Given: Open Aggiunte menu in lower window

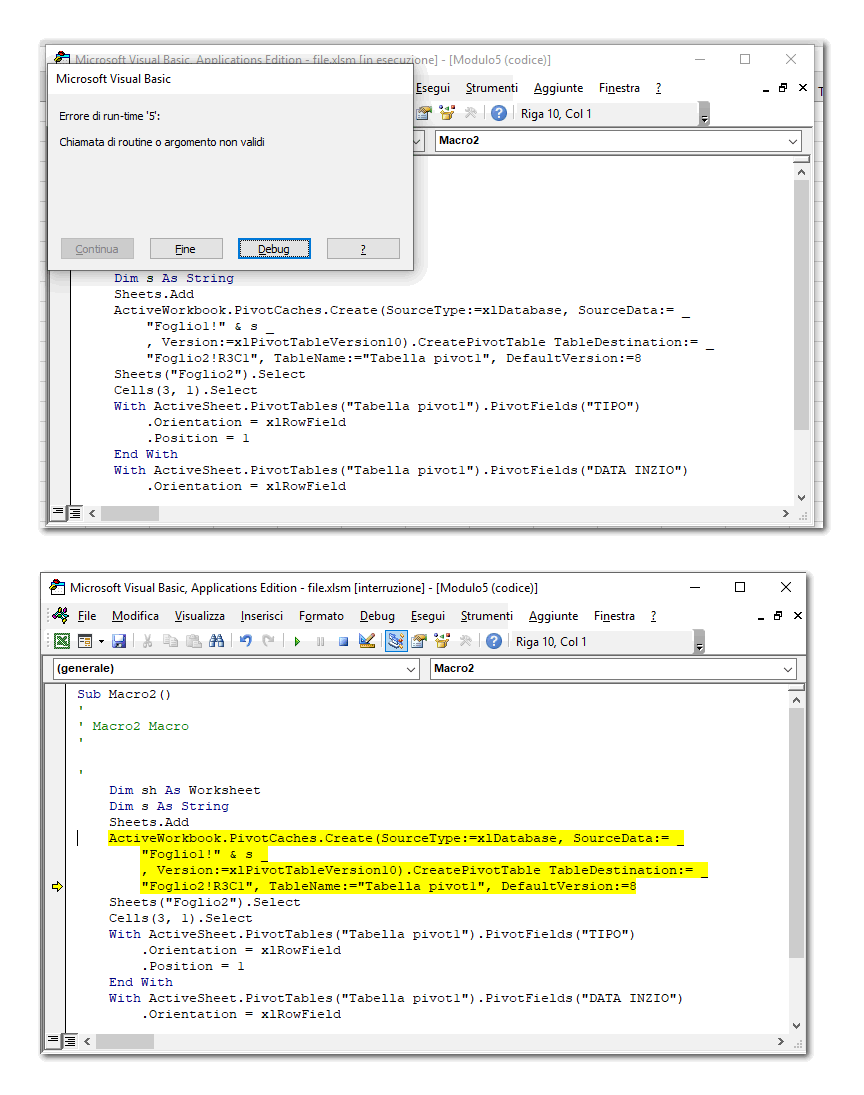Looking at the screenshot, I should (x=553, y=616).
